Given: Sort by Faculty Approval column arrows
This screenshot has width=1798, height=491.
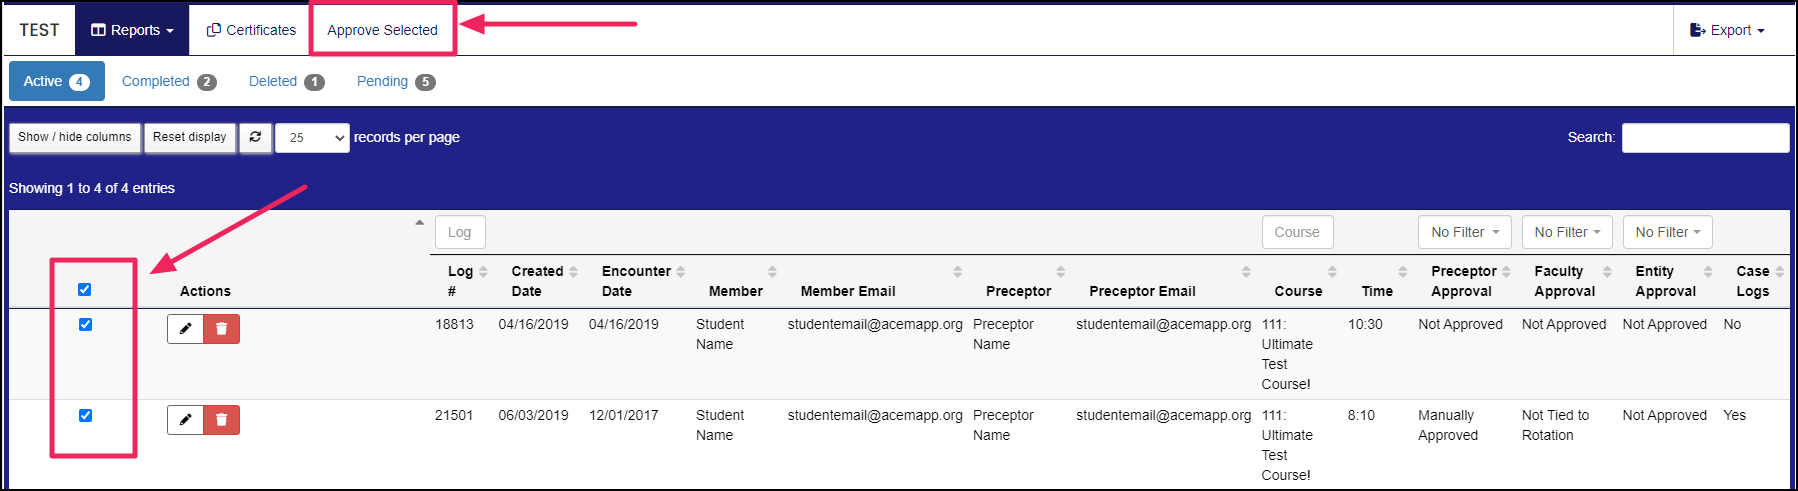Looking at the screenshot, I should 1607,272.
